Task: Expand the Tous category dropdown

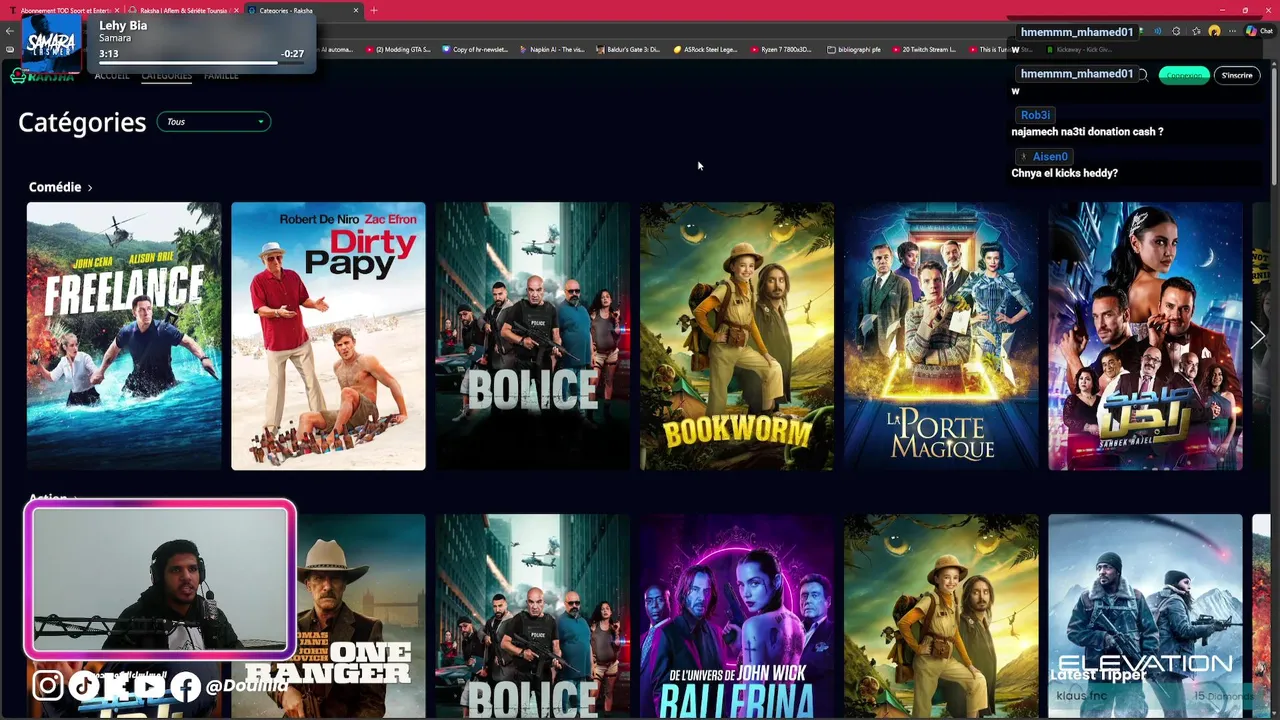Action: pos(214,122)
